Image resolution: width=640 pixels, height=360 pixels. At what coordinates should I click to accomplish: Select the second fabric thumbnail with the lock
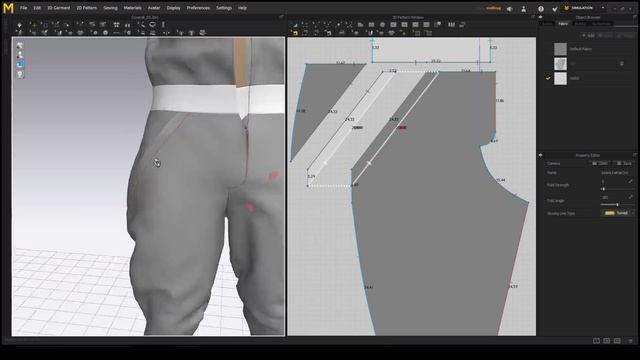tap(560, 64)
